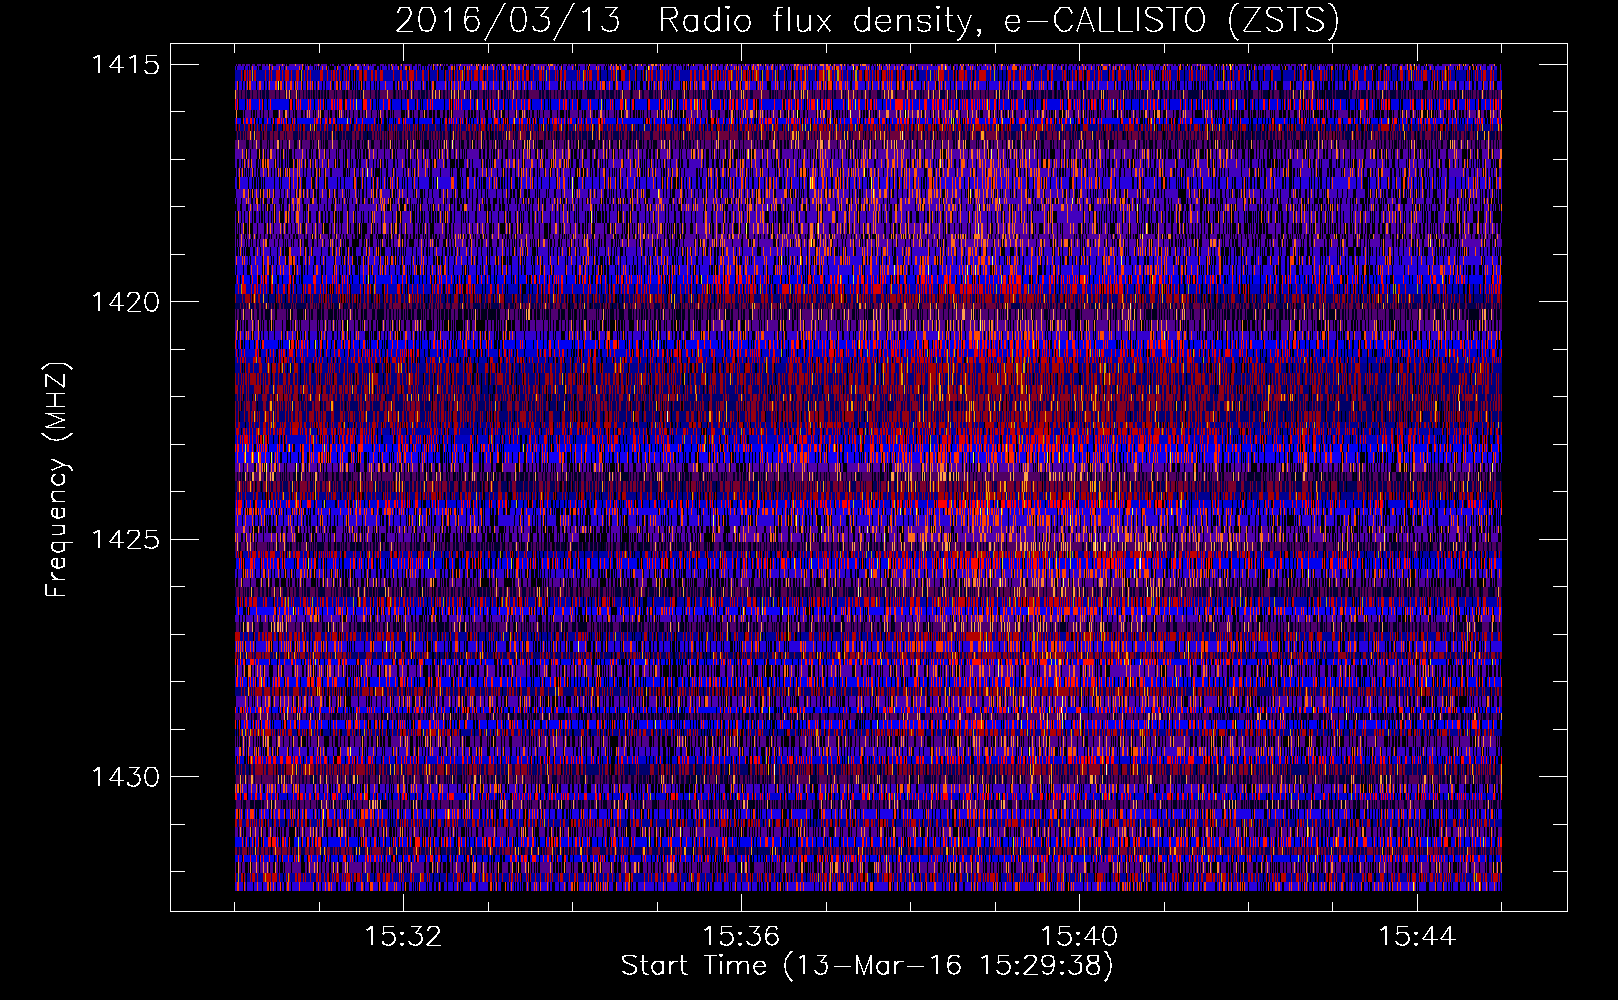
Task: Click the '15:40' time axis label
Action: coord(1079,937)
